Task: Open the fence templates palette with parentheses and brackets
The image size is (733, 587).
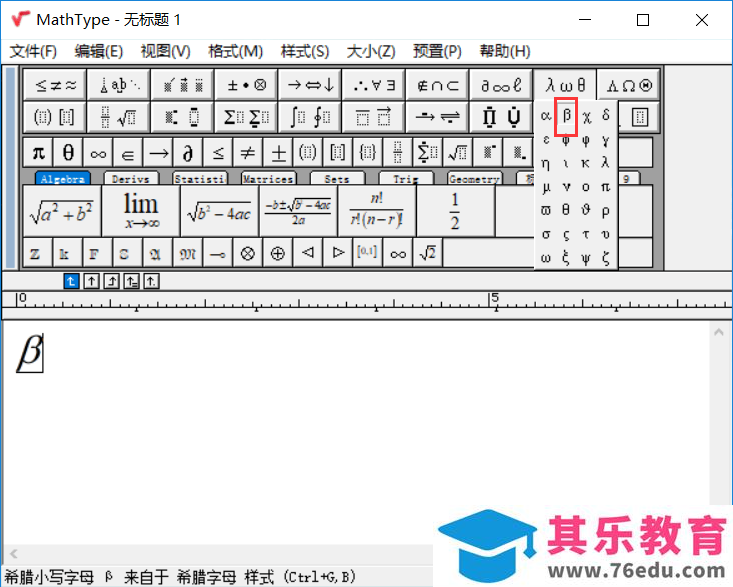Action: [54, 117]
